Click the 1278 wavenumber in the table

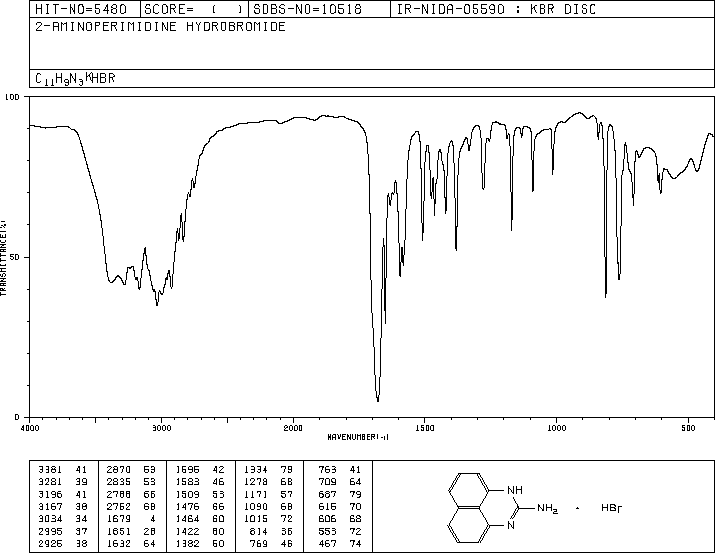256,481
